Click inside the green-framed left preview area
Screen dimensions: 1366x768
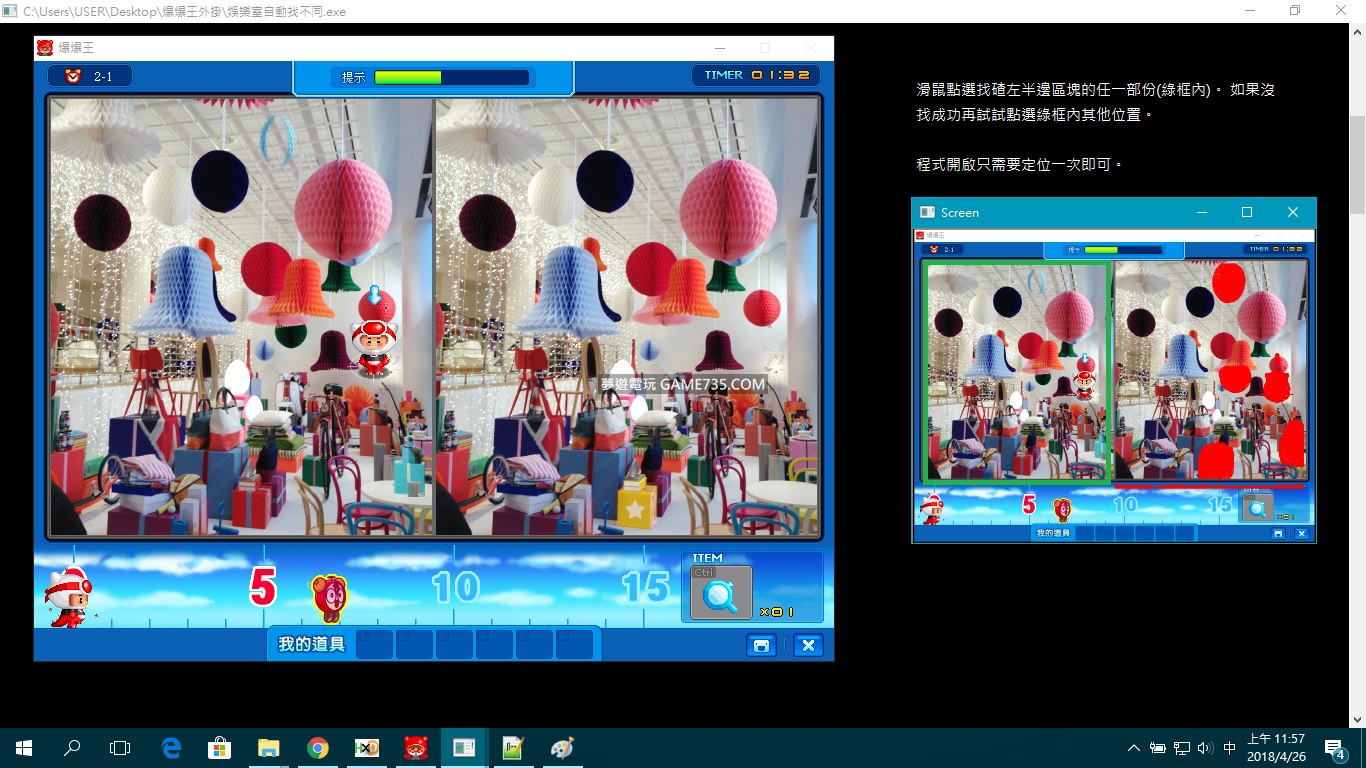pyautogui.click(x=1018, y=370)
